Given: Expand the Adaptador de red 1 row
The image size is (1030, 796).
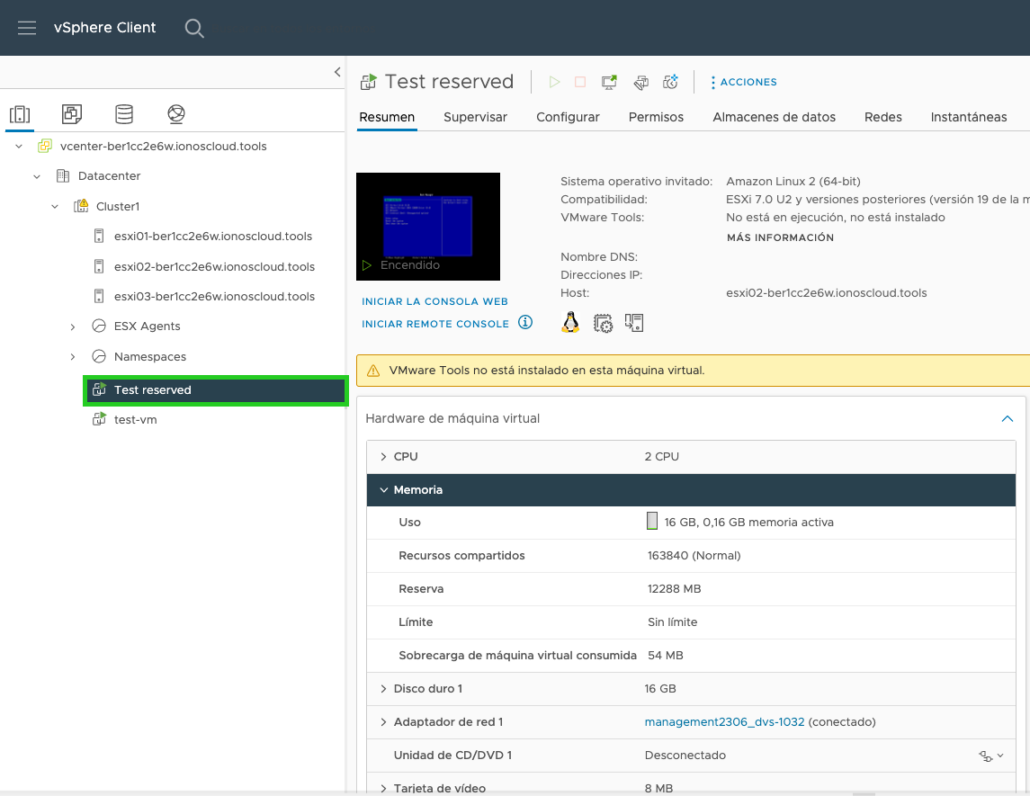Looking at the screenshot, I should [x=384, y=722].
